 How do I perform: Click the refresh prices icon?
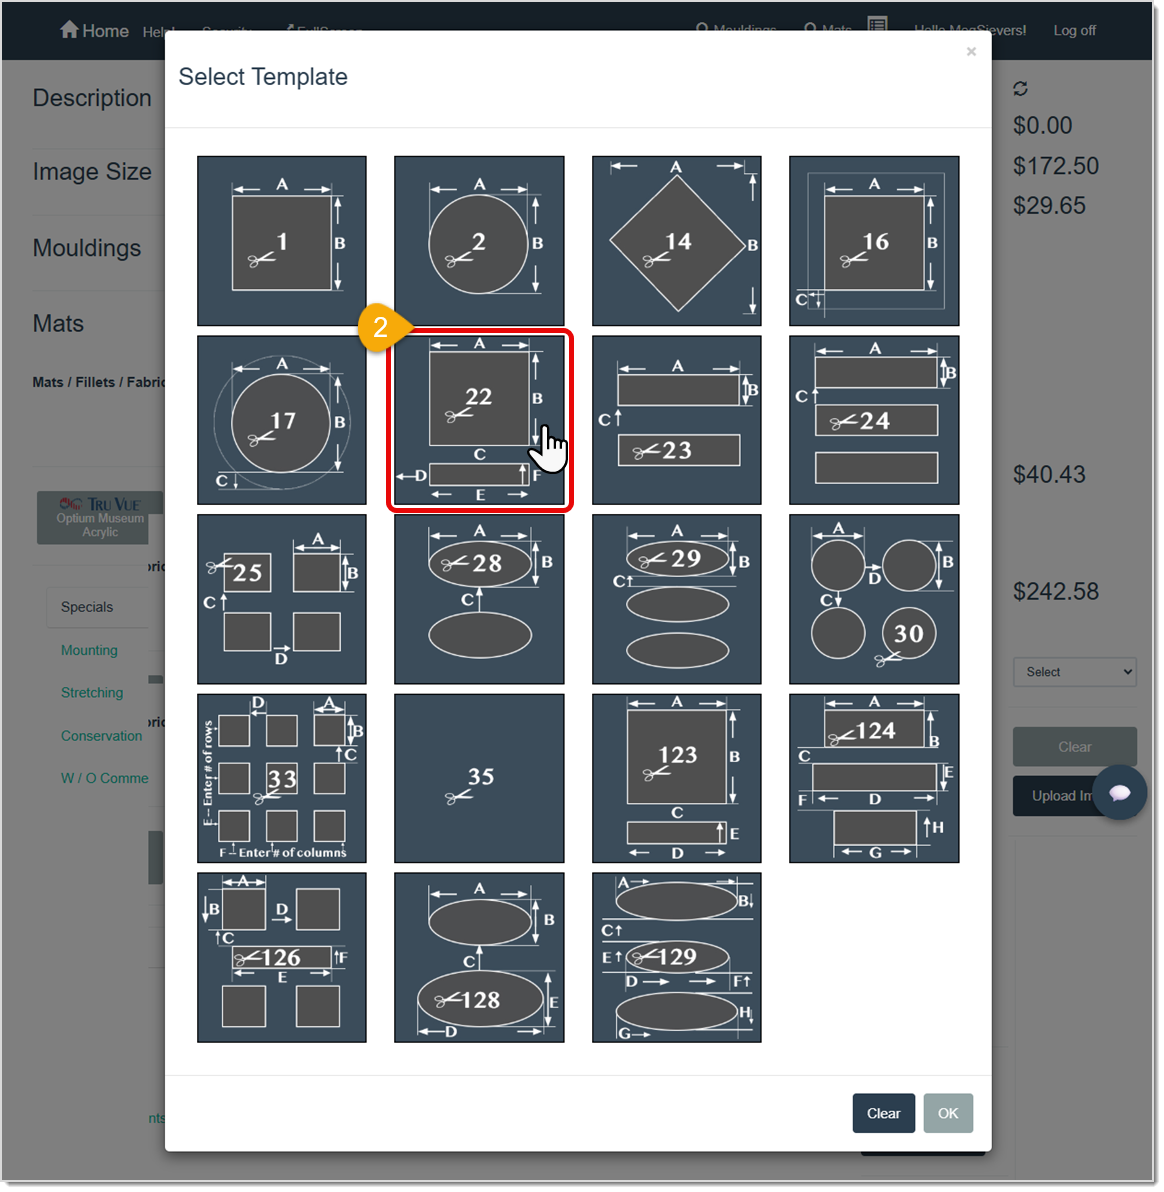(1021, 88)
